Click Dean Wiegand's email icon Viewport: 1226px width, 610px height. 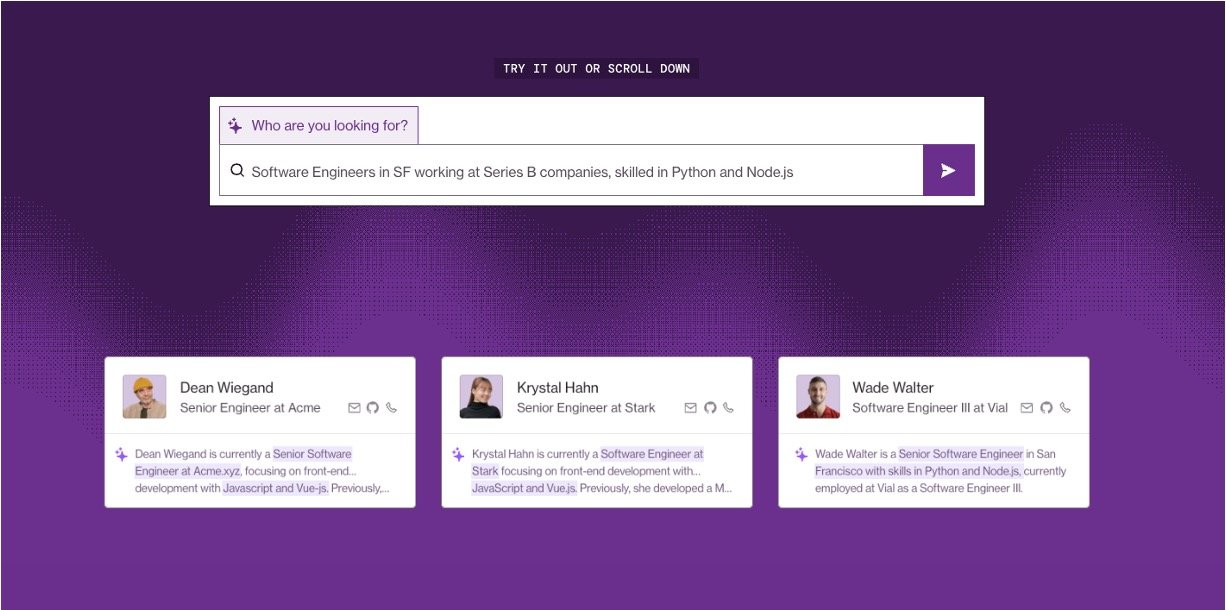(x=354, y=408)
